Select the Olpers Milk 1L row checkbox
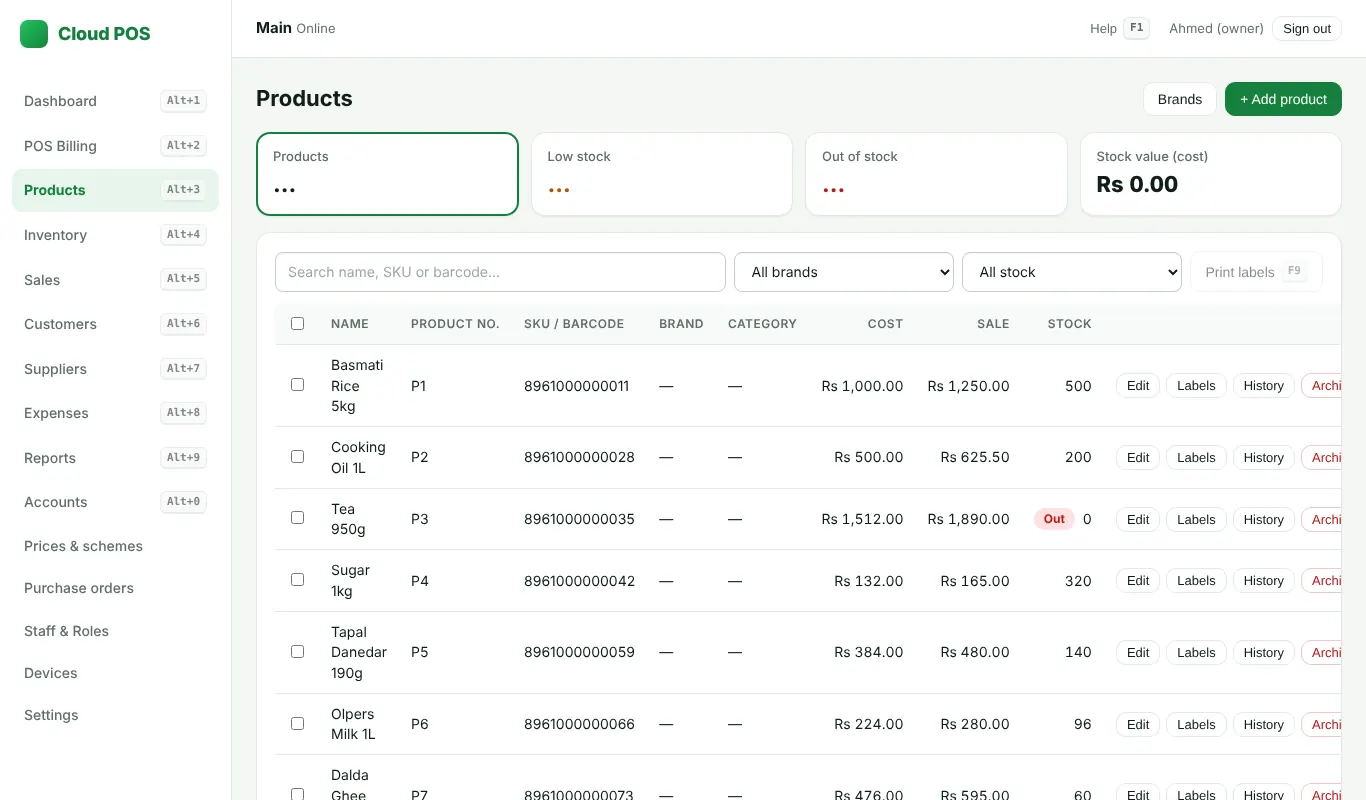1366x800 pixels. 297,723
